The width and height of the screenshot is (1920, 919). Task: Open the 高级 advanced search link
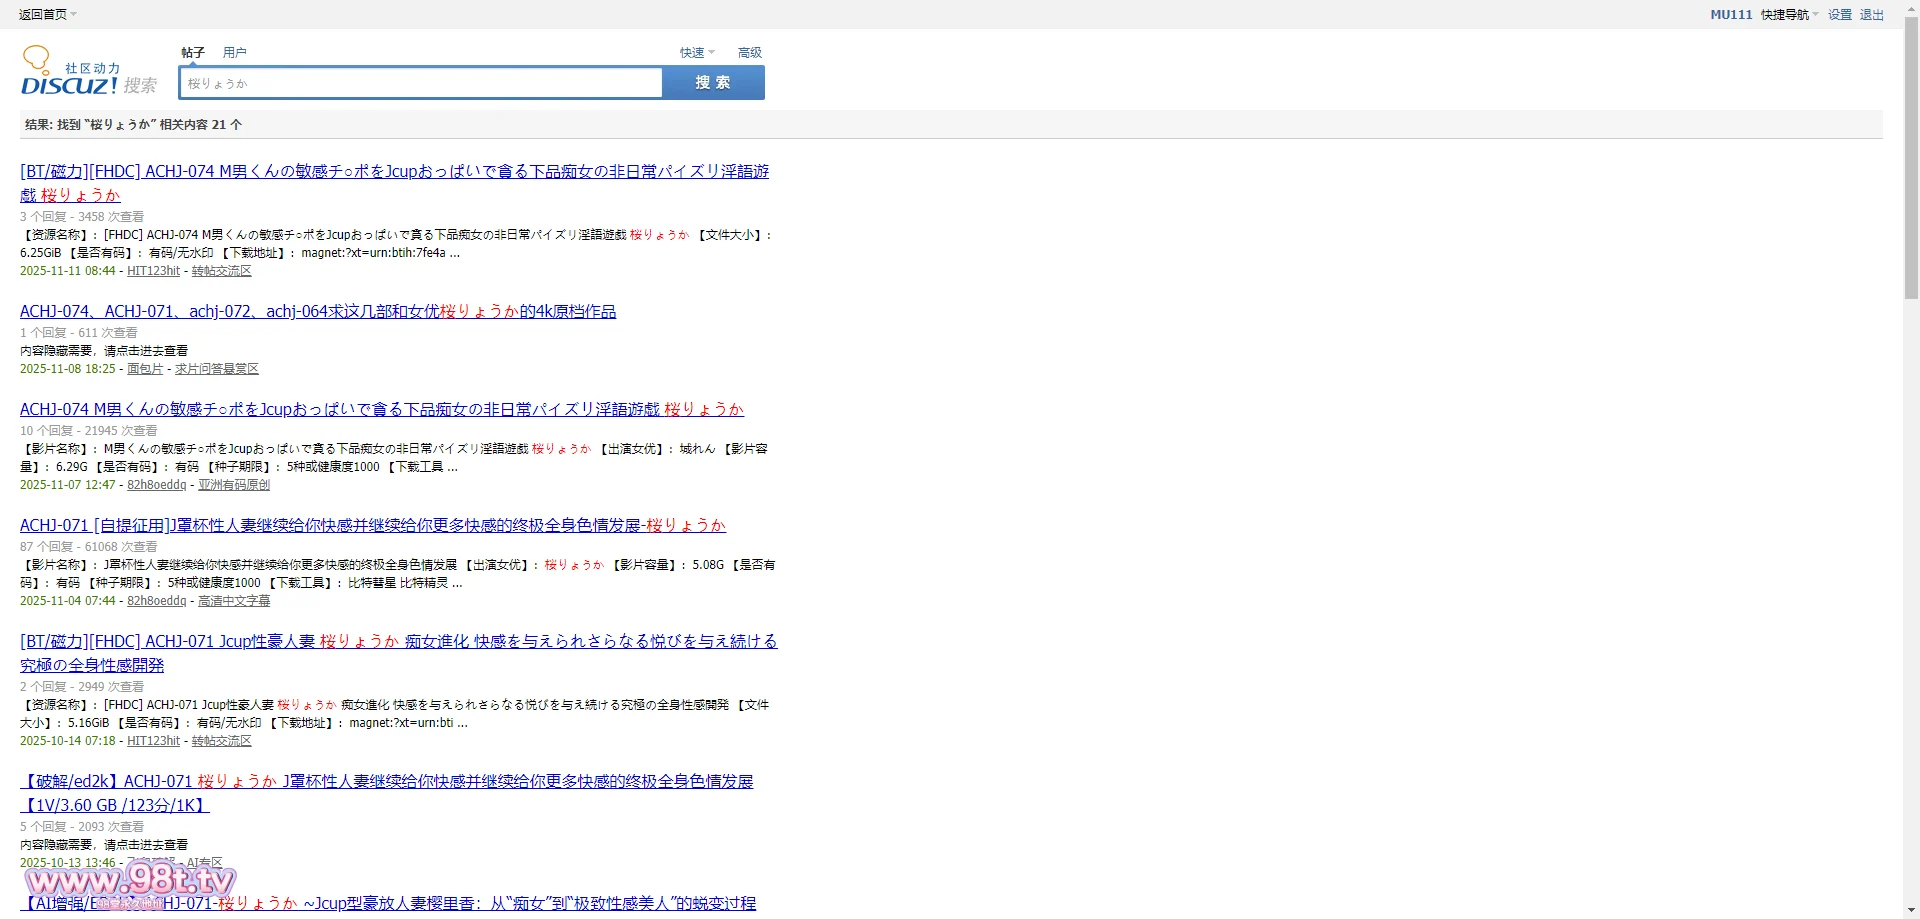coord(749,52)
